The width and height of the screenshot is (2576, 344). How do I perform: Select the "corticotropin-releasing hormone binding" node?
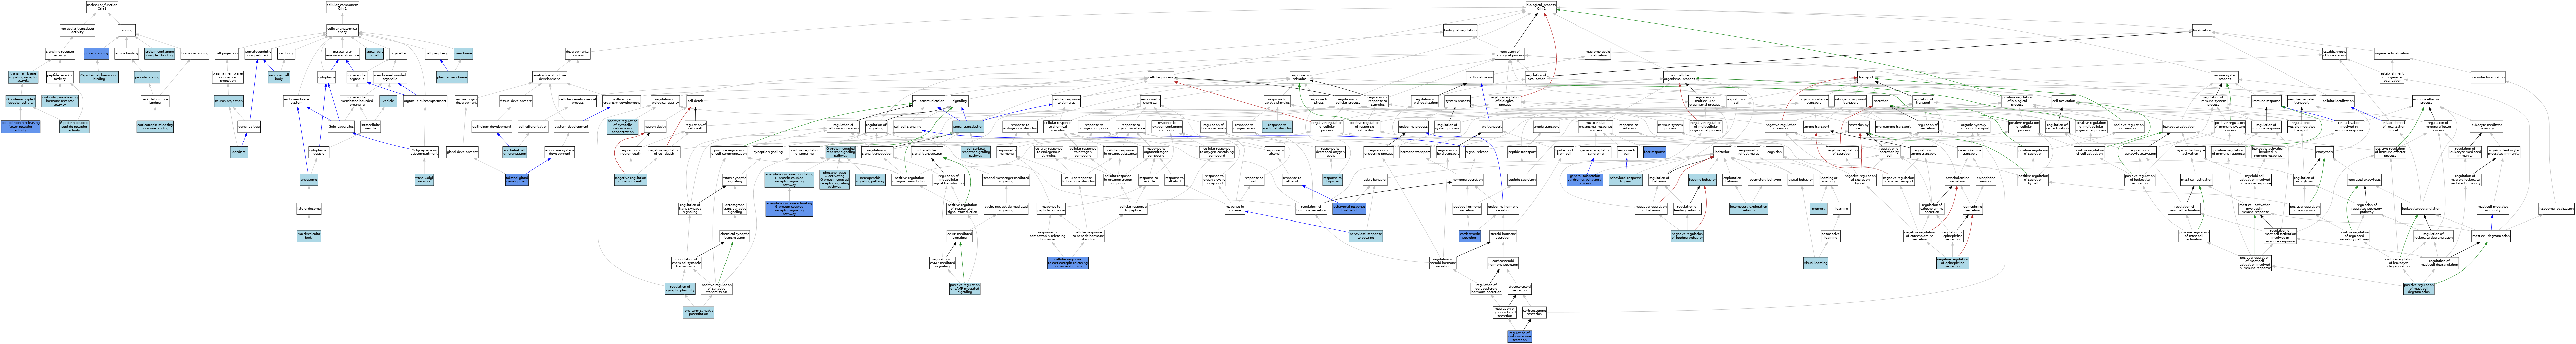155,127
